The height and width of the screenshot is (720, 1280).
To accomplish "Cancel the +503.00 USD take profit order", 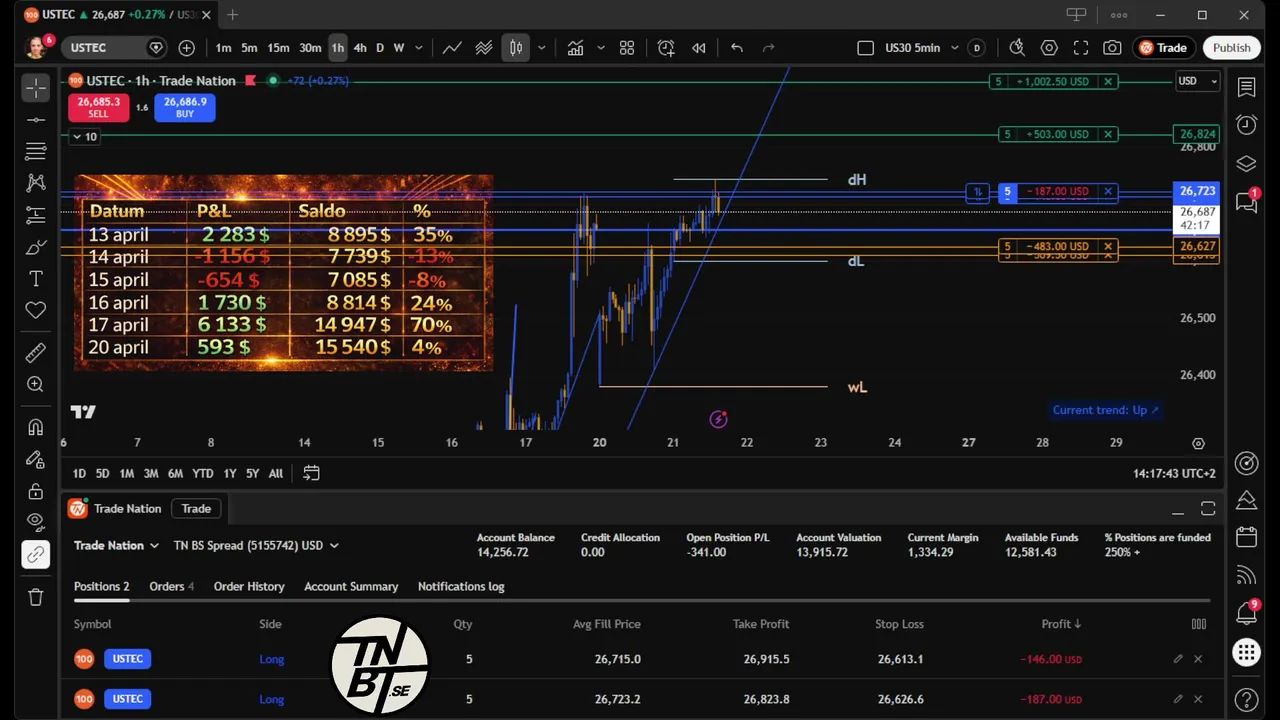I will (x=1108, y=134).
